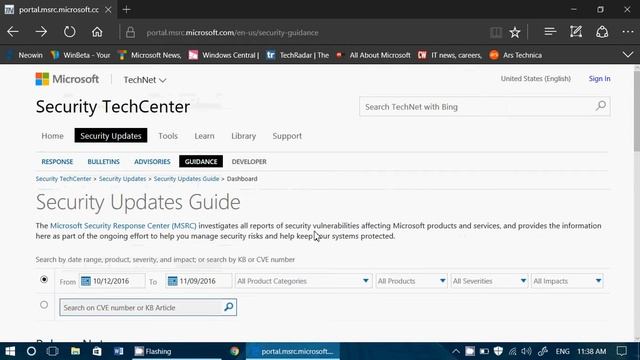Open the Tools tab
Screen dimensions: 640x360
(168, 136)
